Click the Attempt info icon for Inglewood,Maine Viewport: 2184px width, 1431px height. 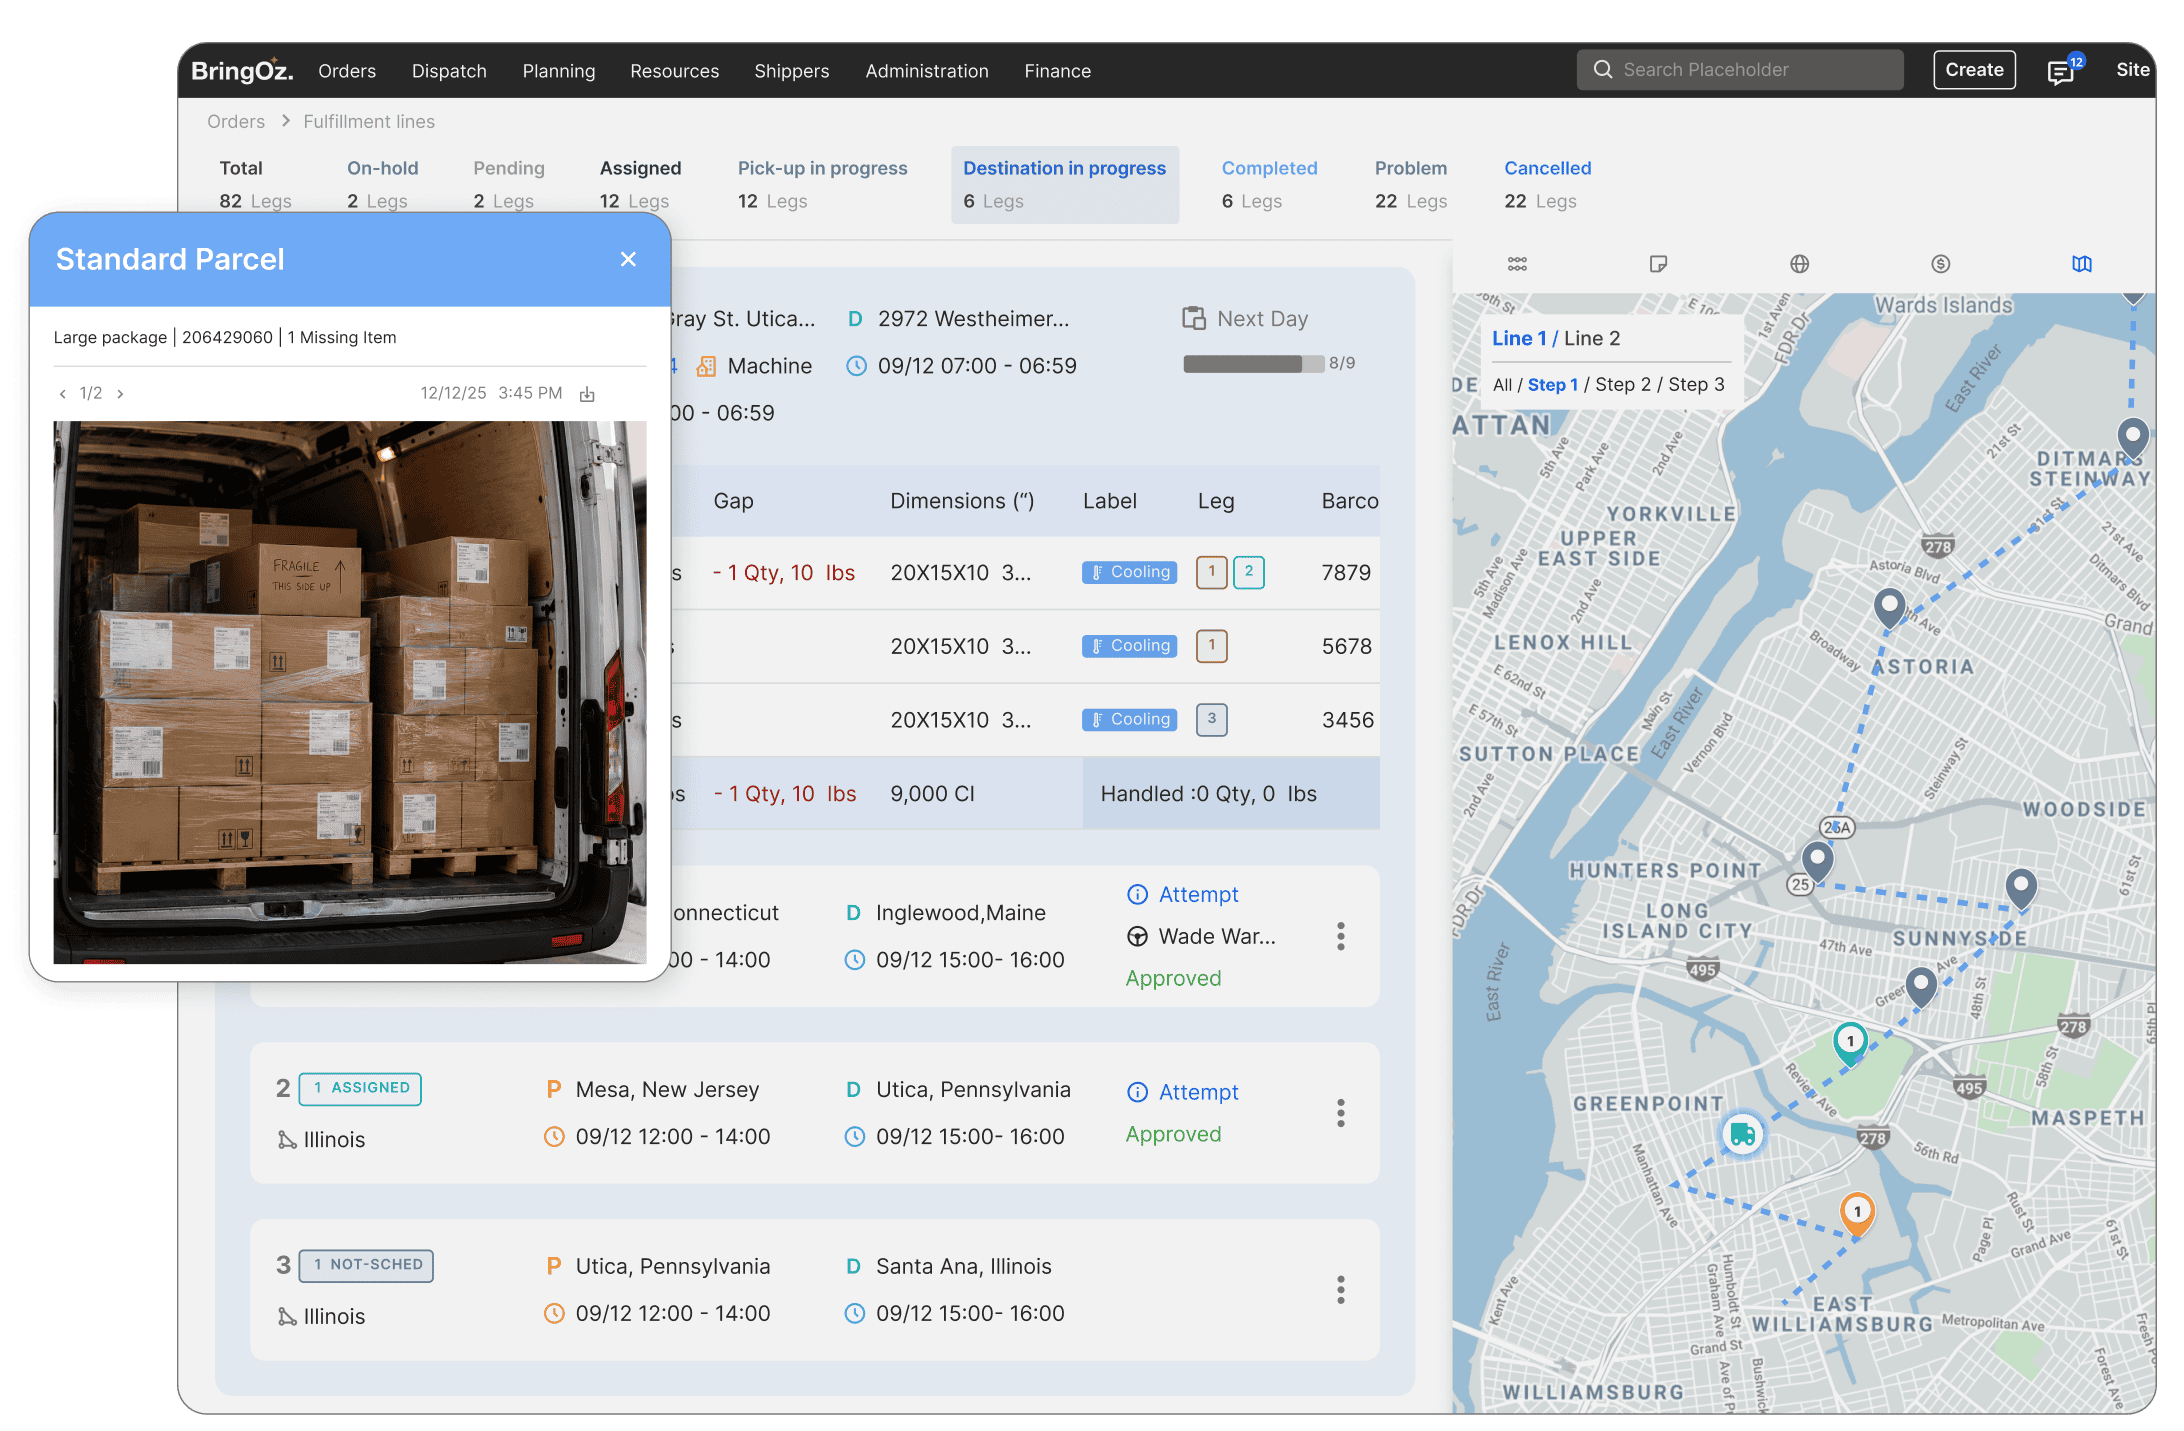click(x=1137, y=895)
